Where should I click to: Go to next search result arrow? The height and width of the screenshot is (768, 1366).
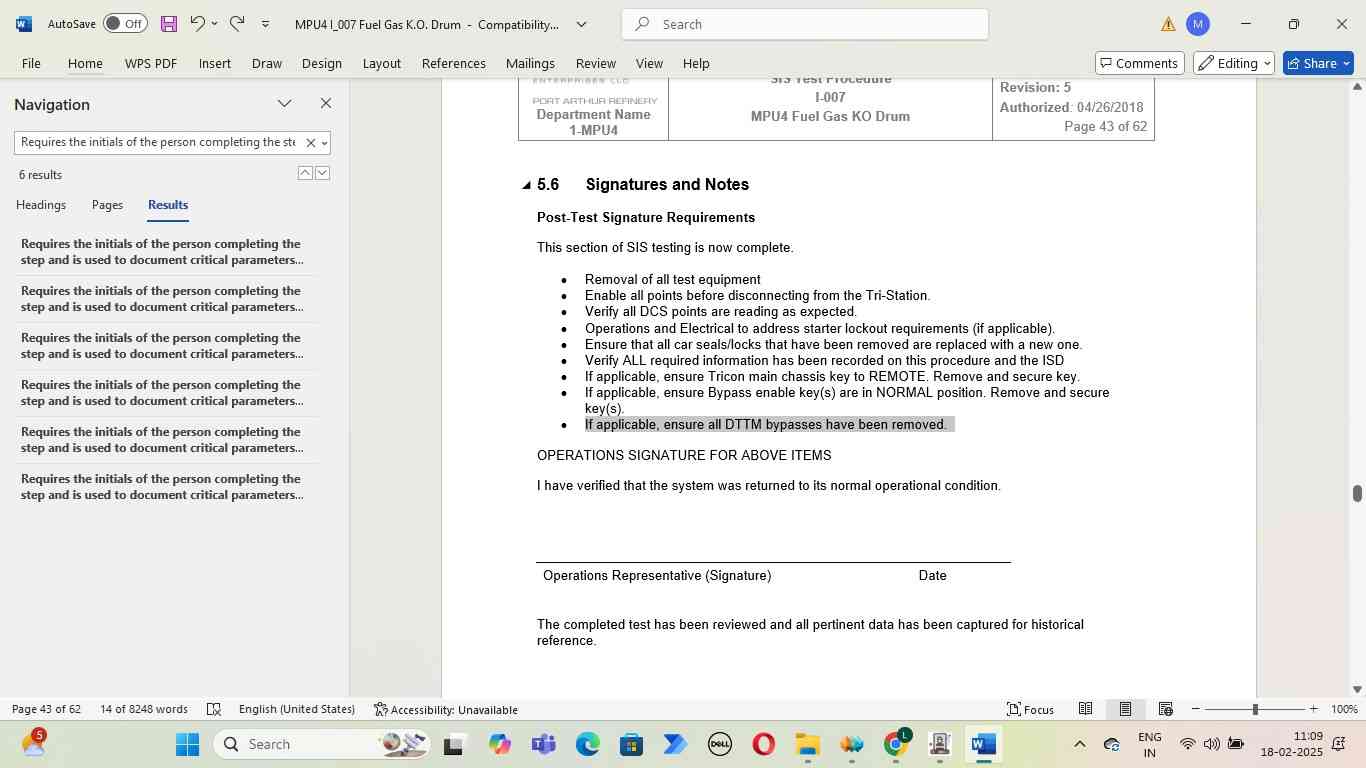click(322, 173)
